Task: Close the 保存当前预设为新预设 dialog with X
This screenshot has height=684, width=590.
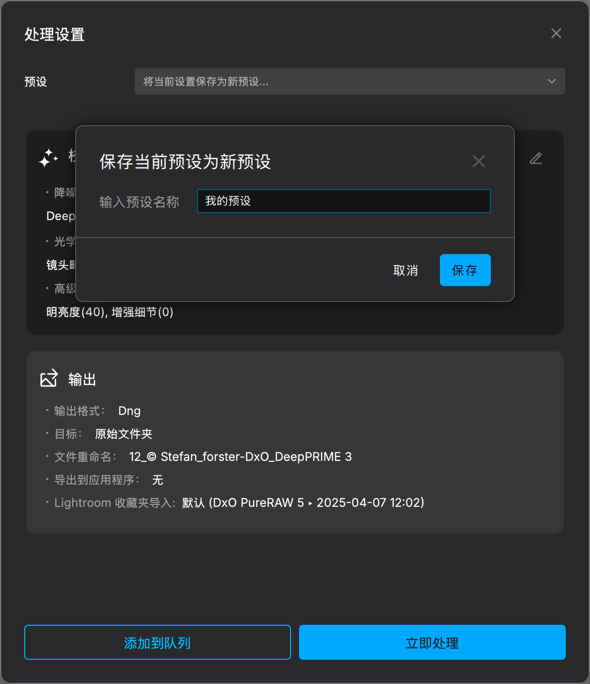Action: coord(478,161)
